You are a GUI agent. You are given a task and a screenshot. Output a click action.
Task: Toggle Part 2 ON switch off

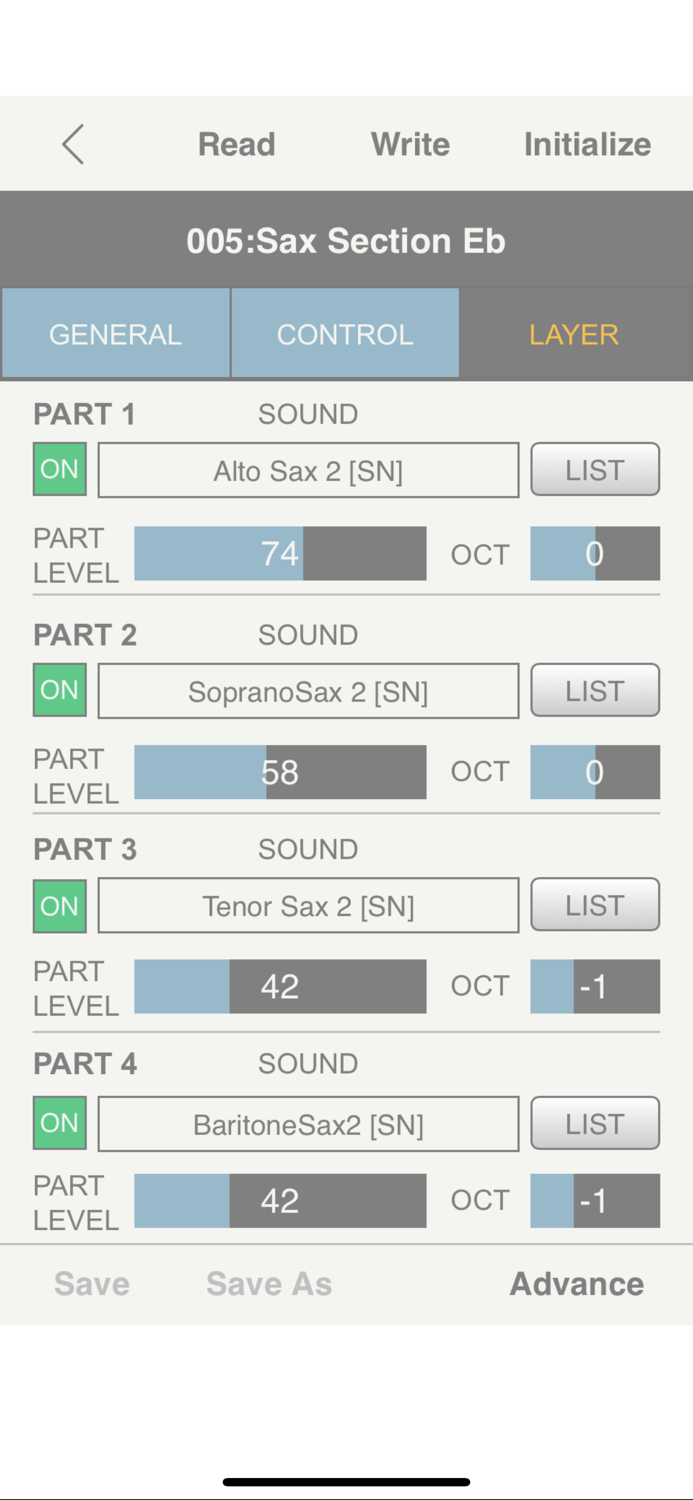(59, 690)
